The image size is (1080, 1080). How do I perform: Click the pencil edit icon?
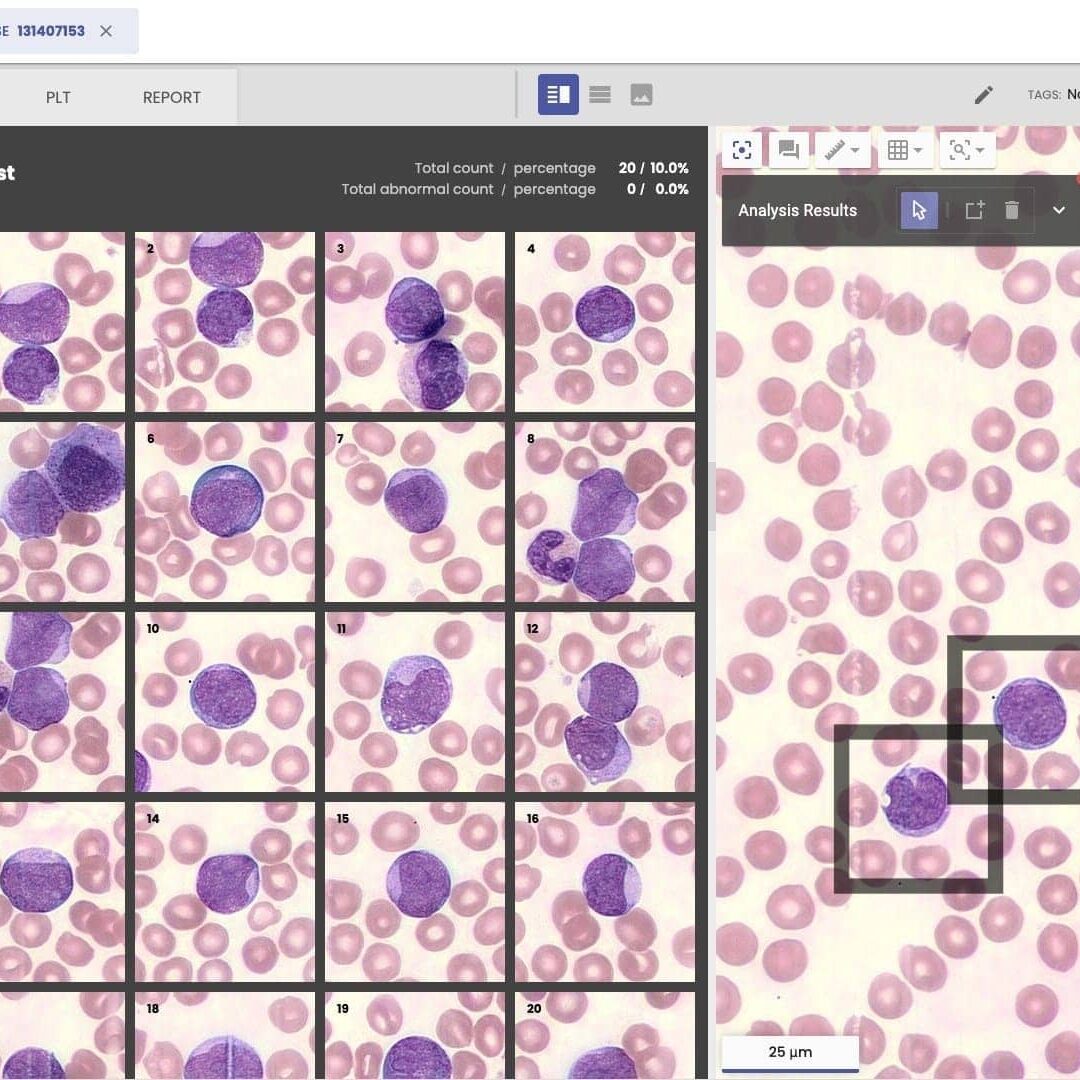tap(984, 95)
